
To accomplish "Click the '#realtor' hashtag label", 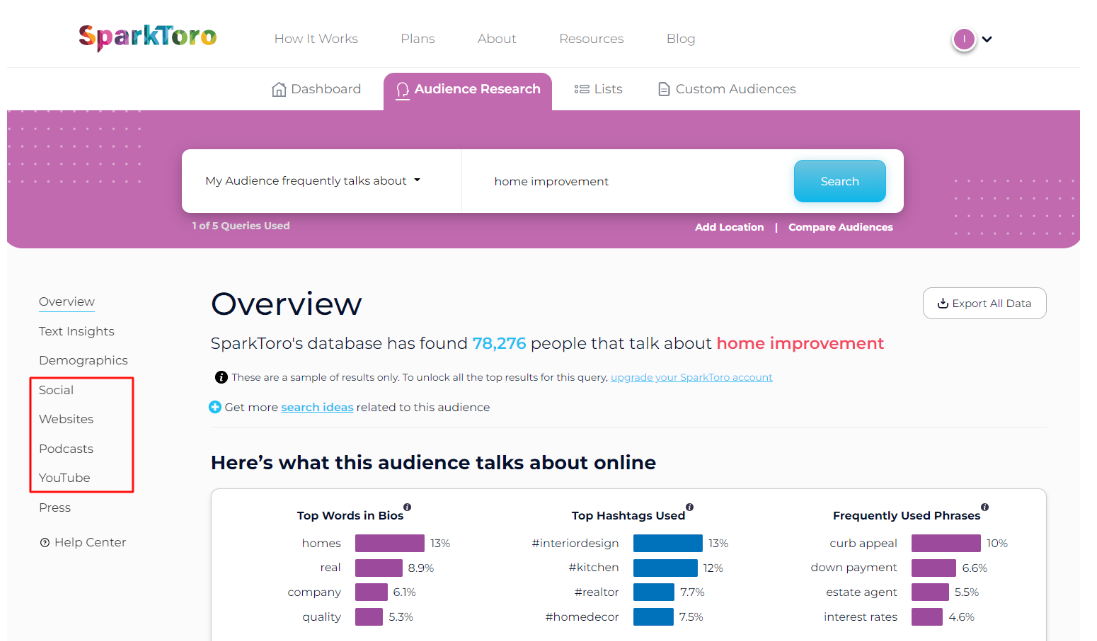I will (x=597, y=592).
